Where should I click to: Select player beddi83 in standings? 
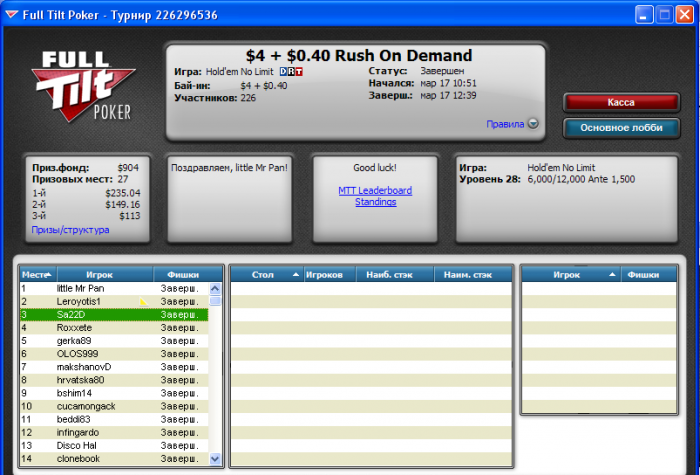[x=114, y=420]
